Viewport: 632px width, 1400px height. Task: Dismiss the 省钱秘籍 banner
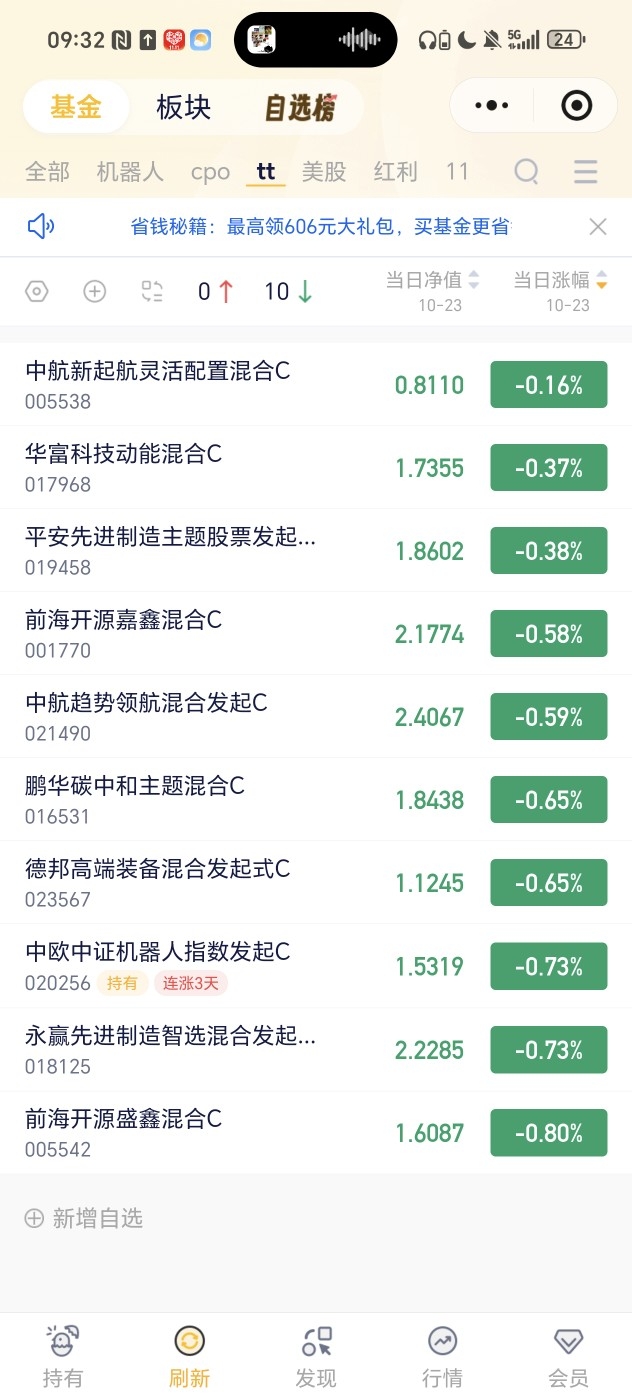(x=598, y=227)
